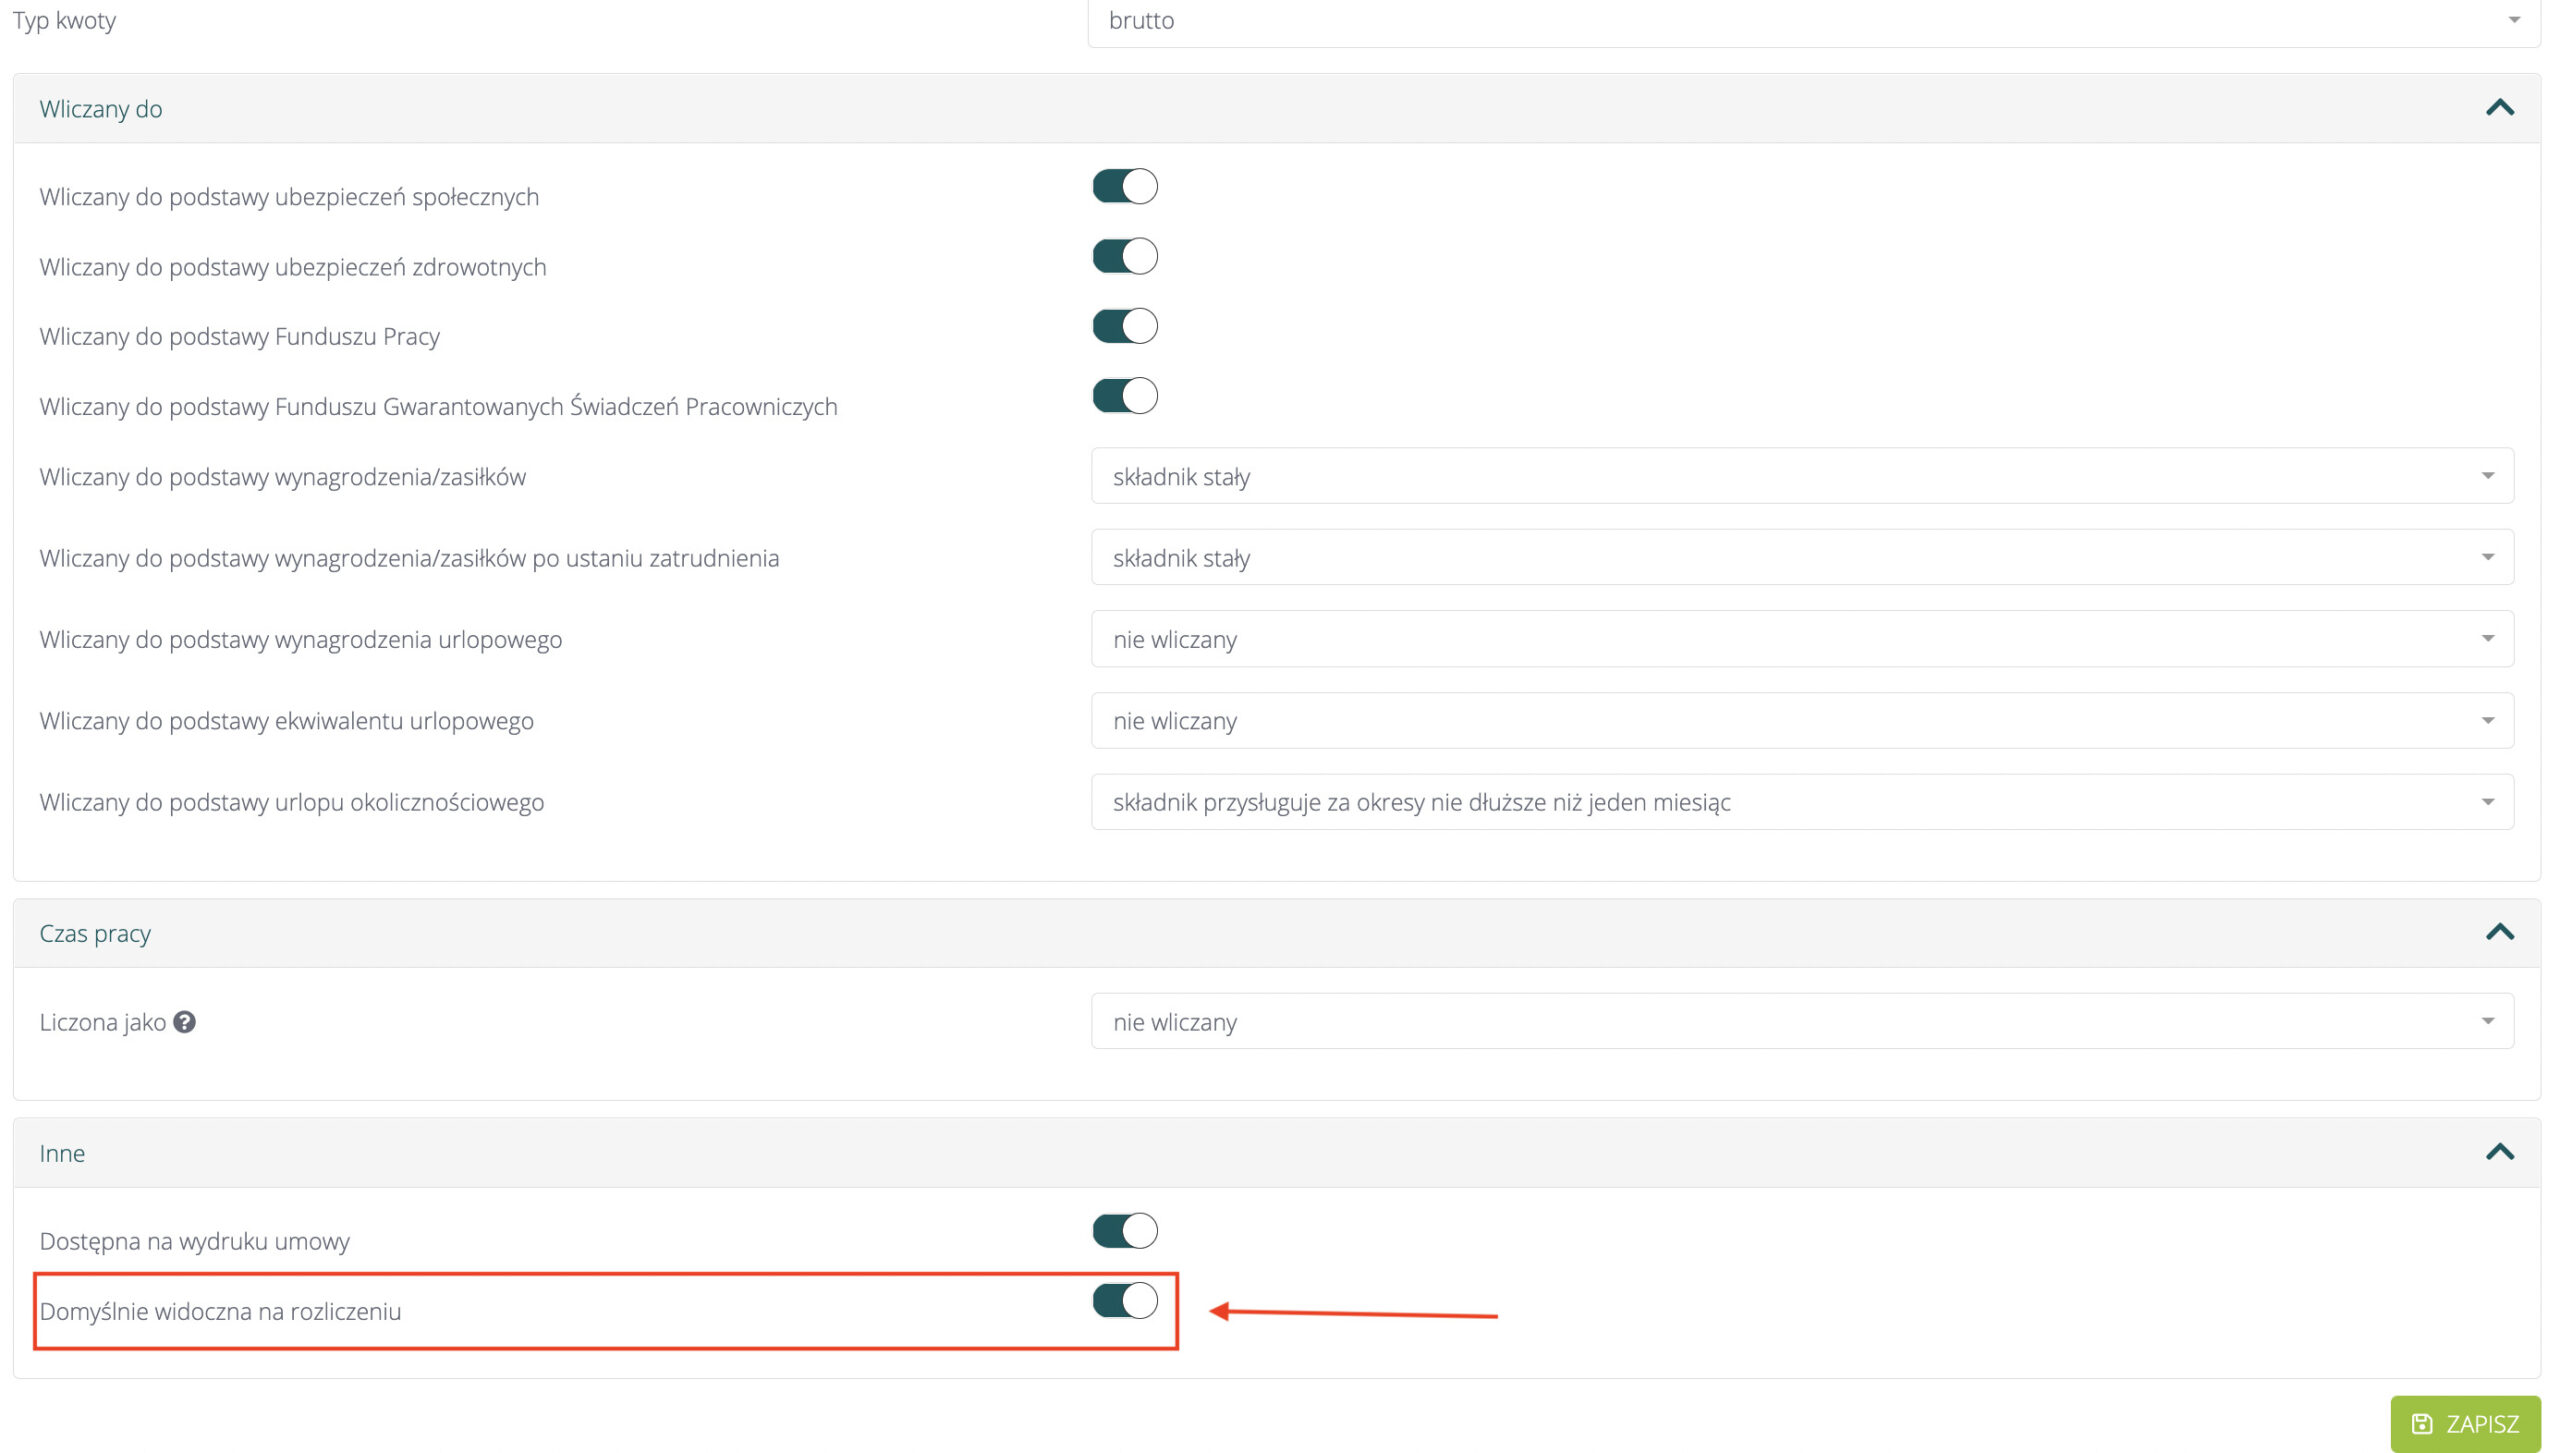Collapse the Inne section chevron
2560x1453 pixels.
click(2499, 1152)
